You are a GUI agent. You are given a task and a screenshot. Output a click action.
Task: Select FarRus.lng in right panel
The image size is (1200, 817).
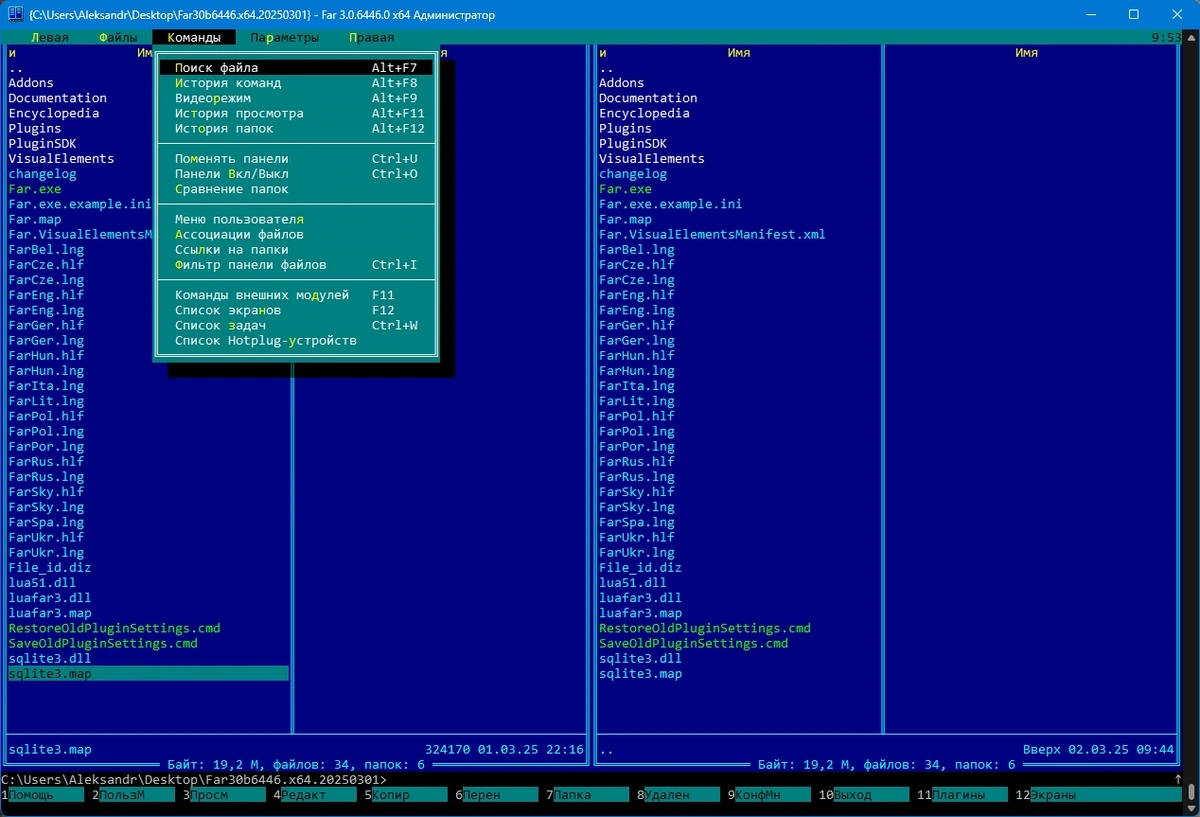point(637,477)
